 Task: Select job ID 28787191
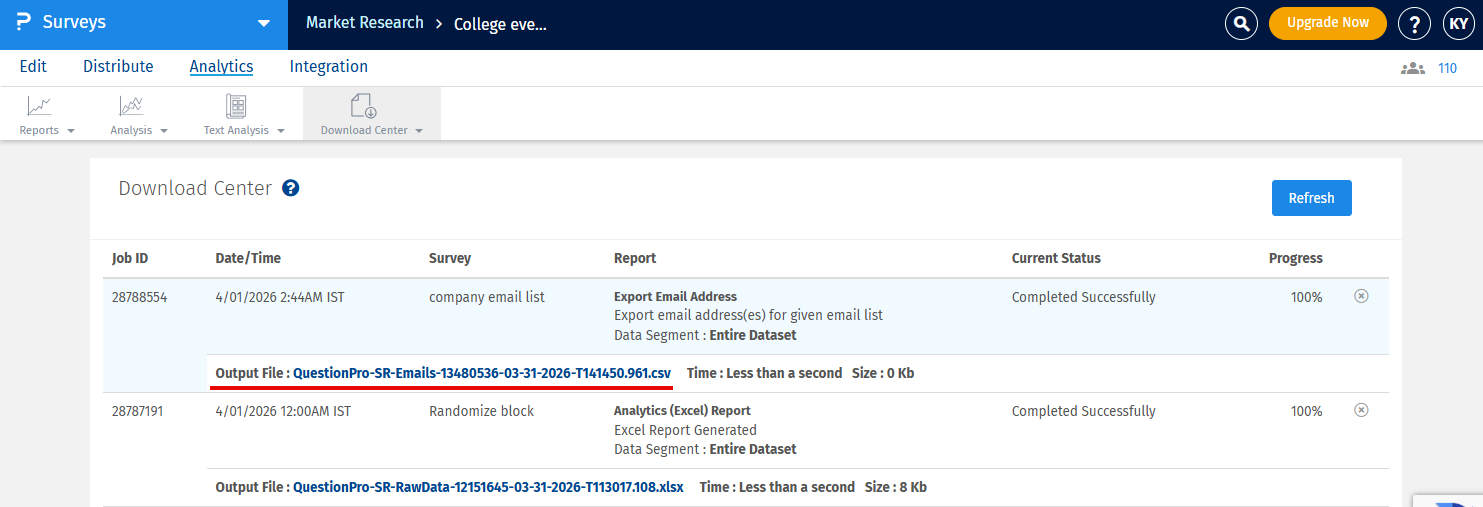click(x=137, y=411)
